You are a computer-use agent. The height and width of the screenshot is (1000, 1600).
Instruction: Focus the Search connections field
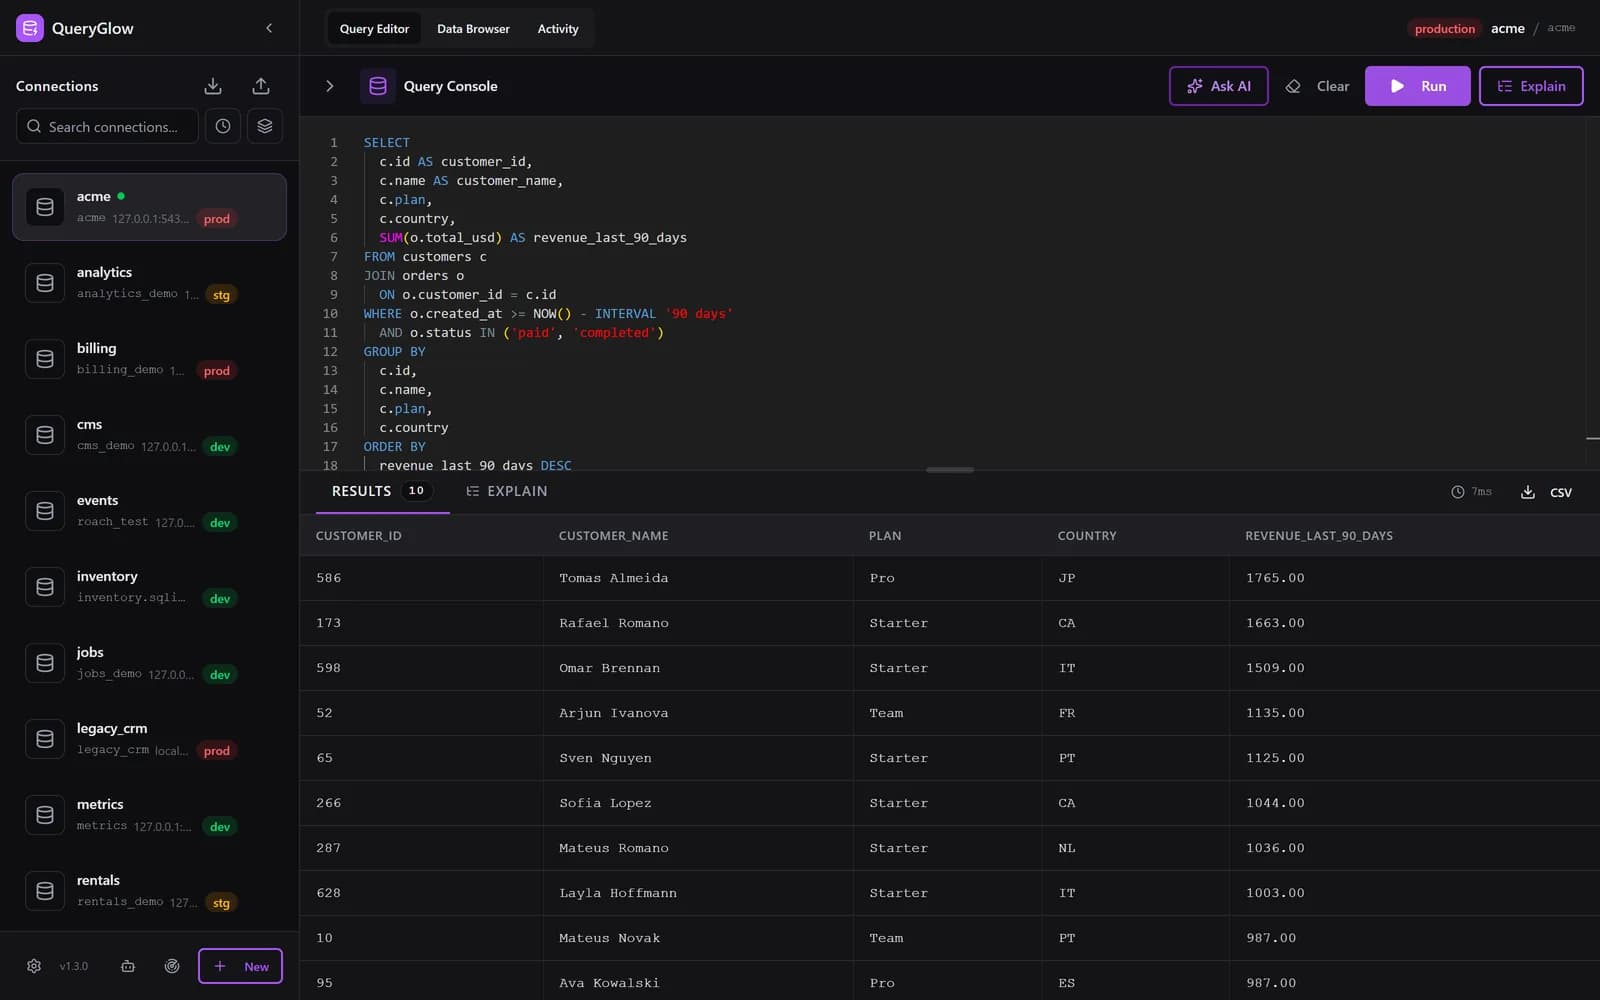point(107,127)
